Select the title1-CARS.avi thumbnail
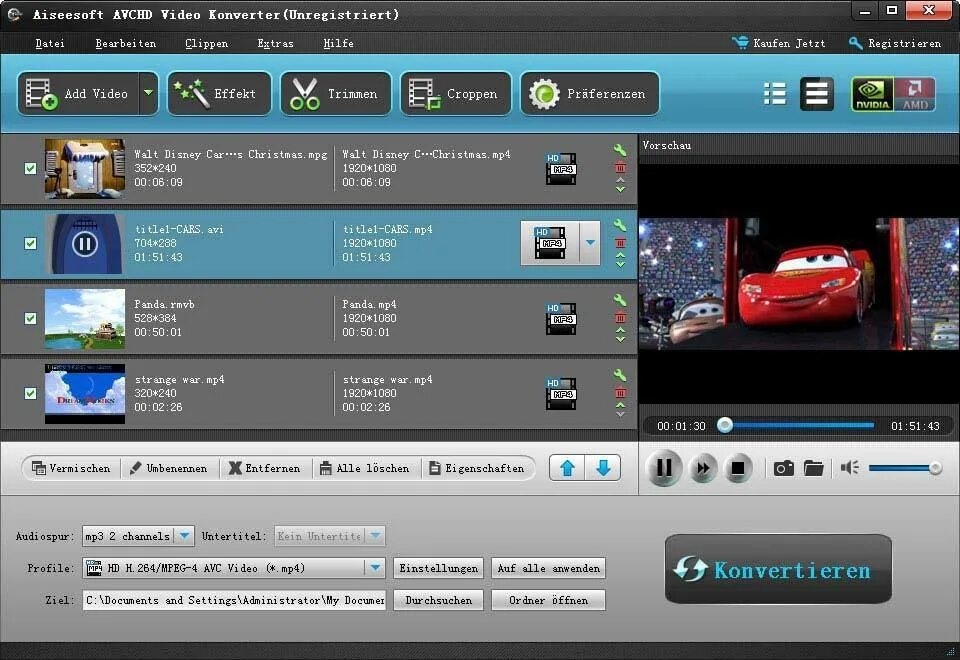 84,243
